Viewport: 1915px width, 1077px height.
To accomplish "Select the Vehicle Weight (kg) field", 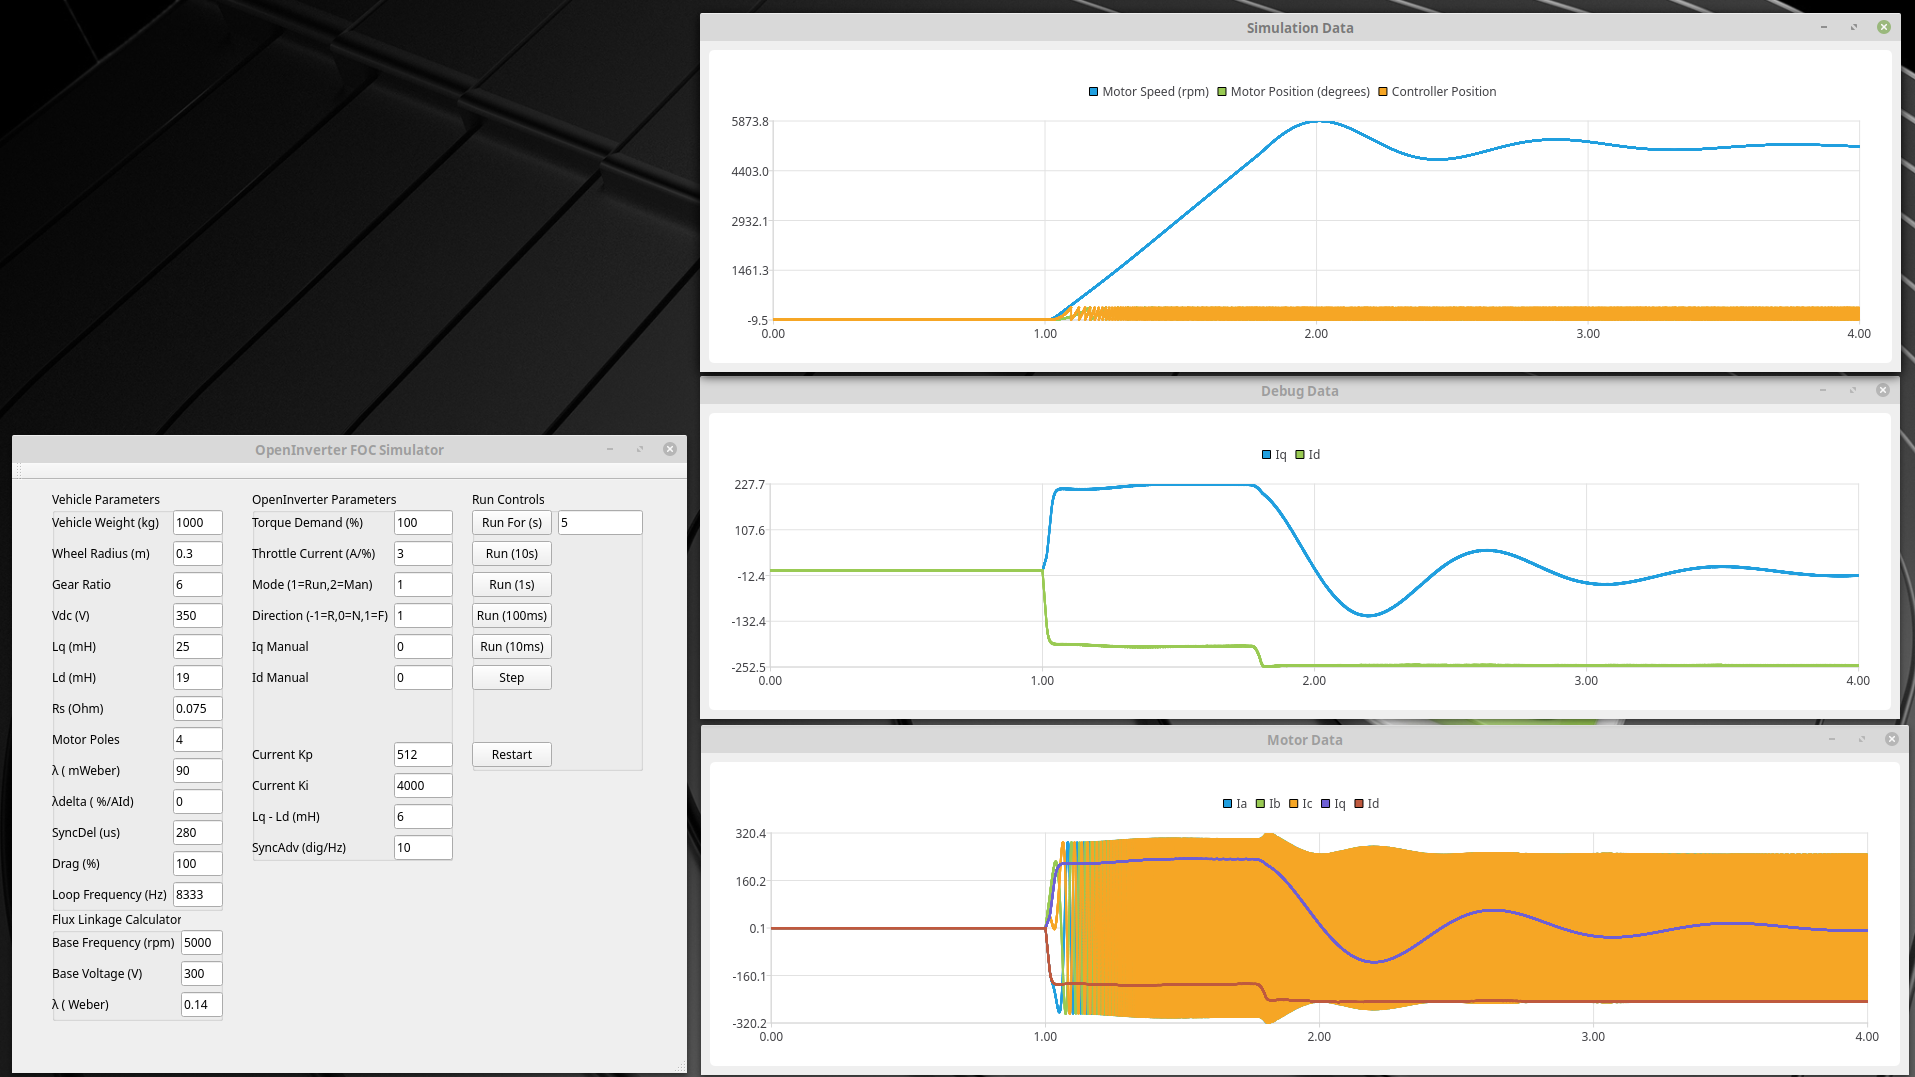I will click(x=197, y=523).
